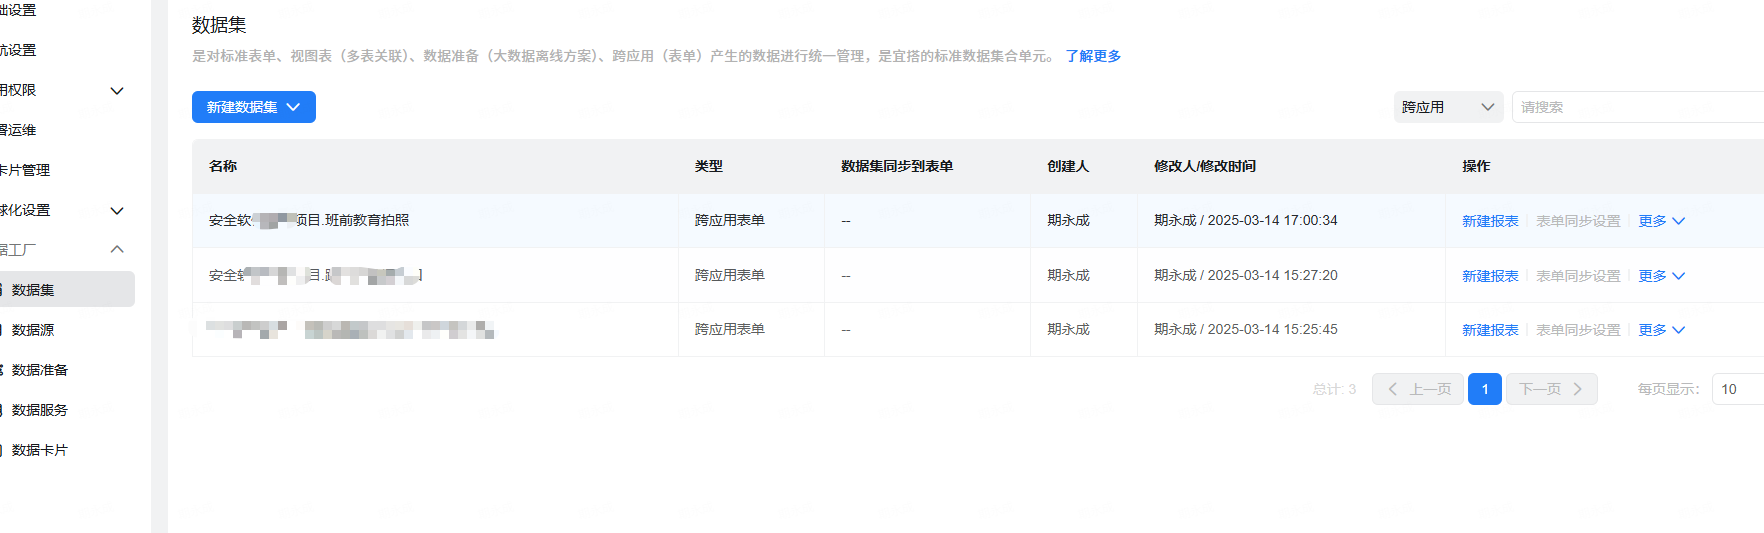Select page 1 in pagination

pos(1484,389)
